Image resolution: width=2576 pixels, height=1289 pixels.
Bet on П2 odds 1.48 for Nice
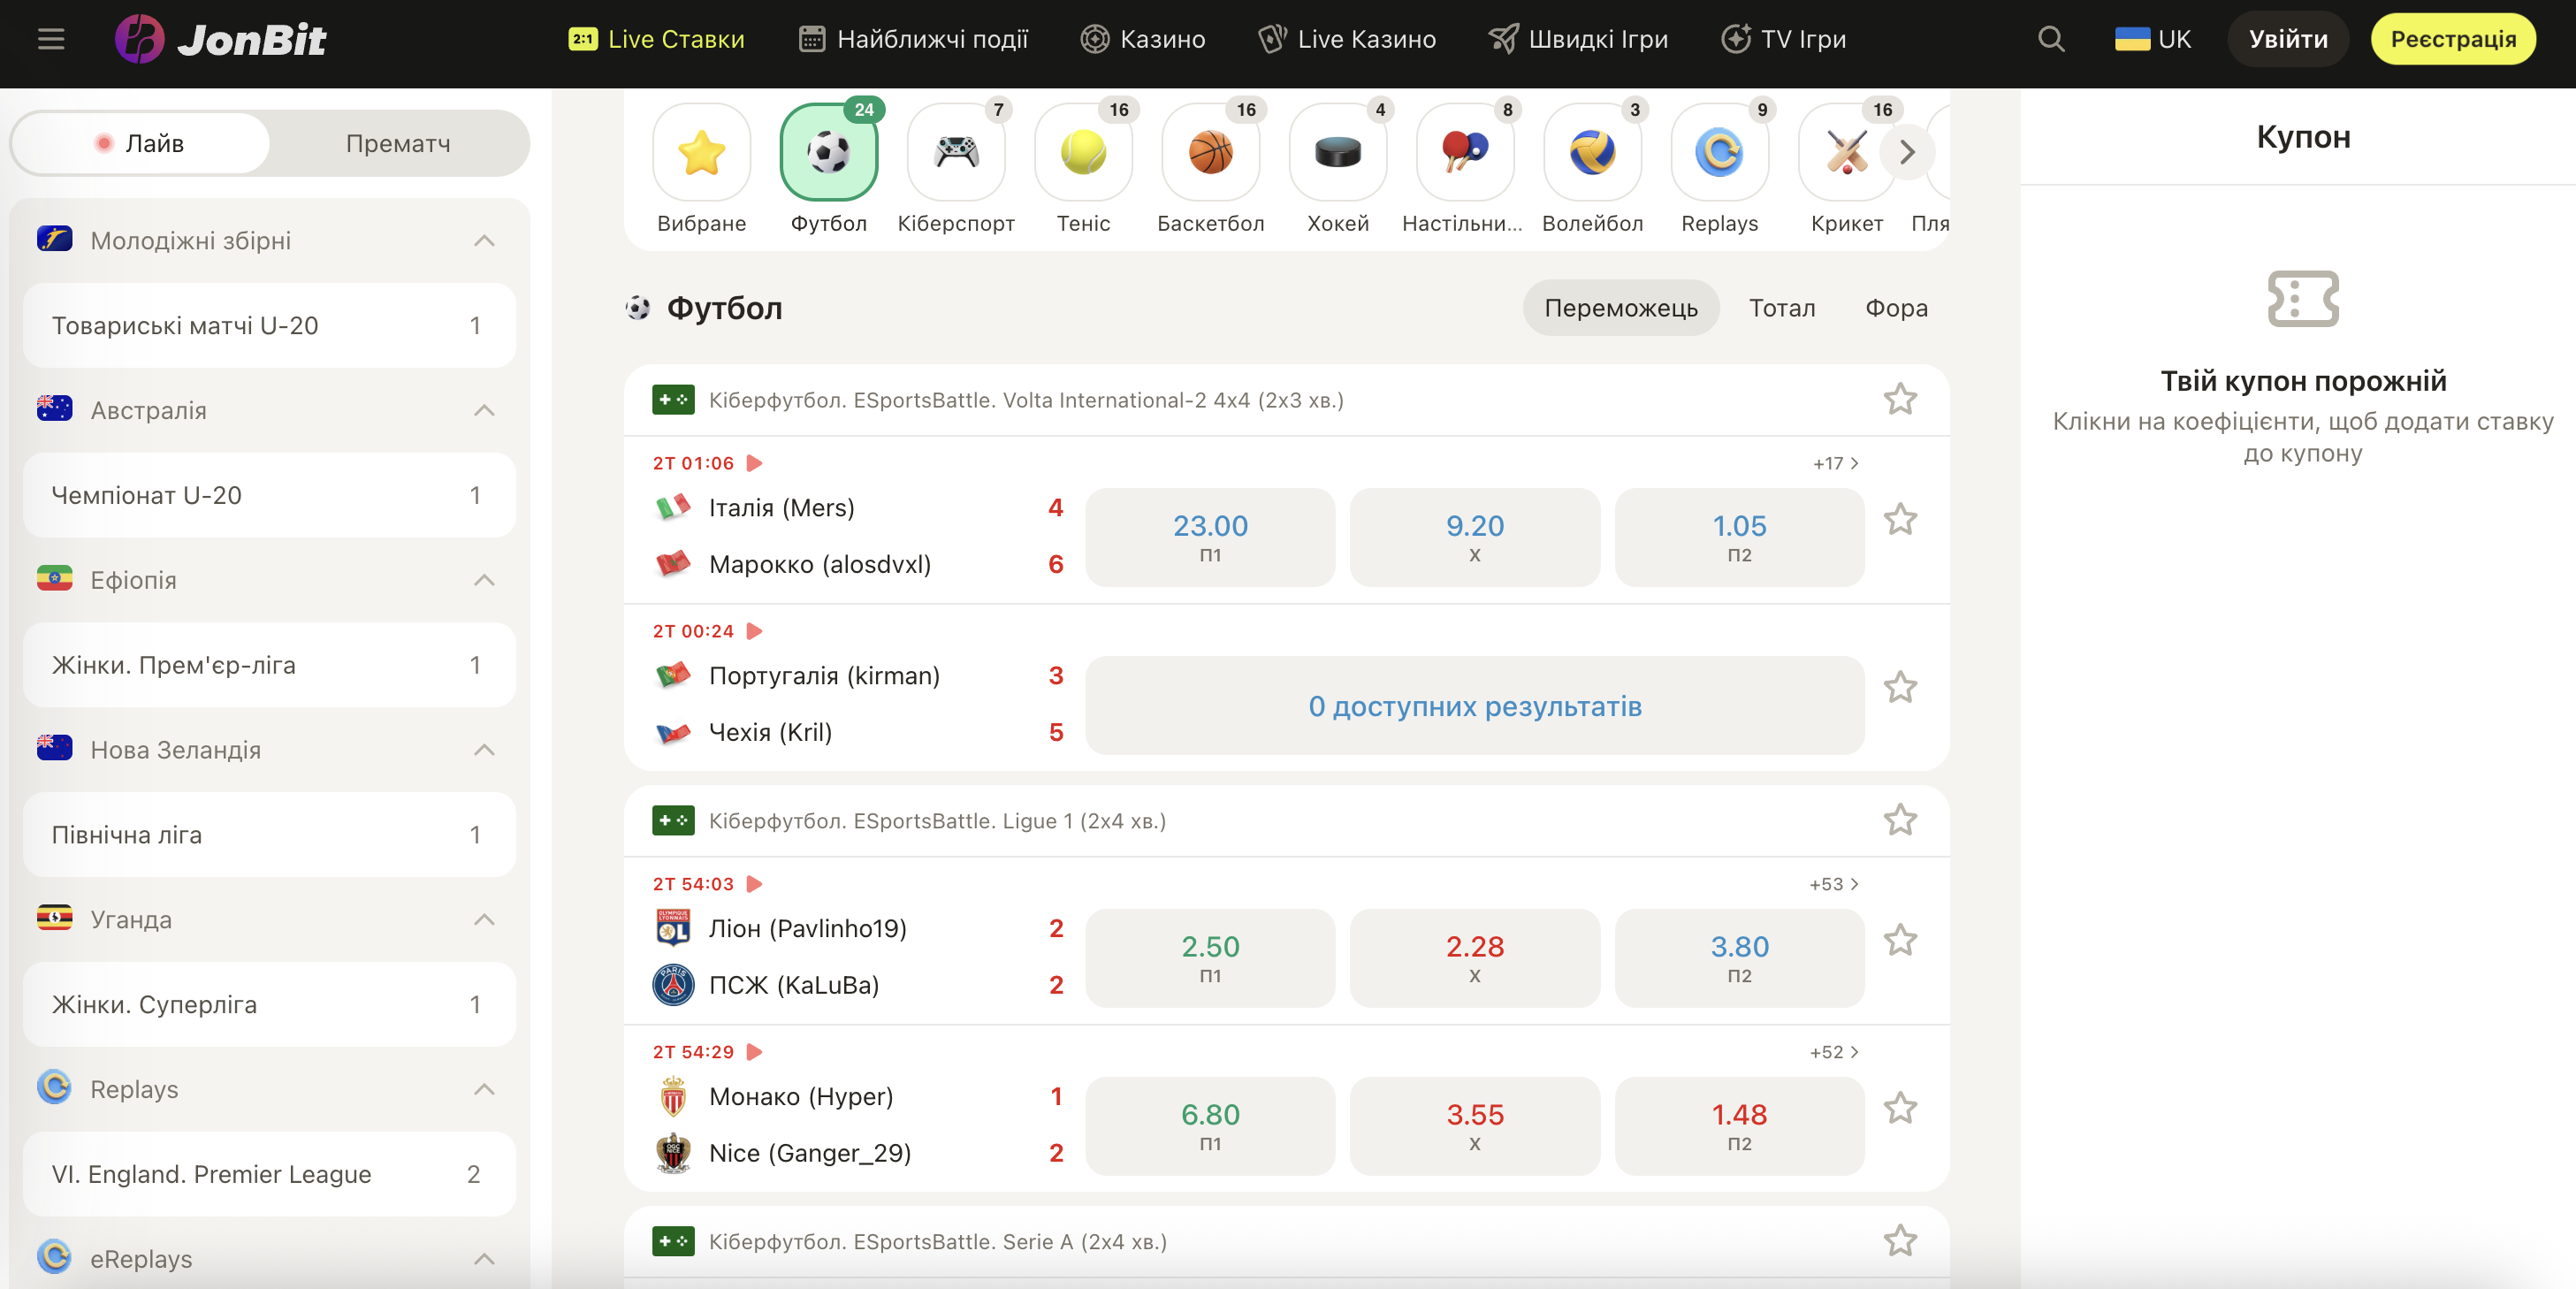point(1739,1126)
